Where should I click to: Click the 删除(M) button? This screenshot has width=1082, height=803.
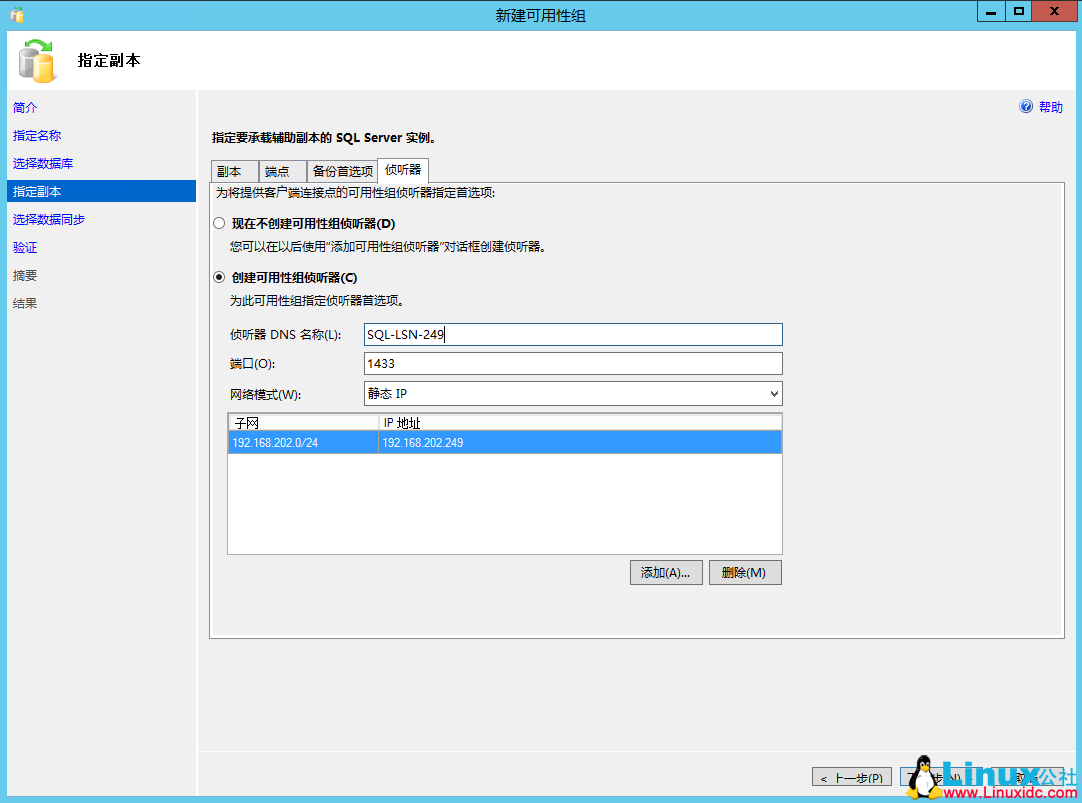[x=744, y=571]
